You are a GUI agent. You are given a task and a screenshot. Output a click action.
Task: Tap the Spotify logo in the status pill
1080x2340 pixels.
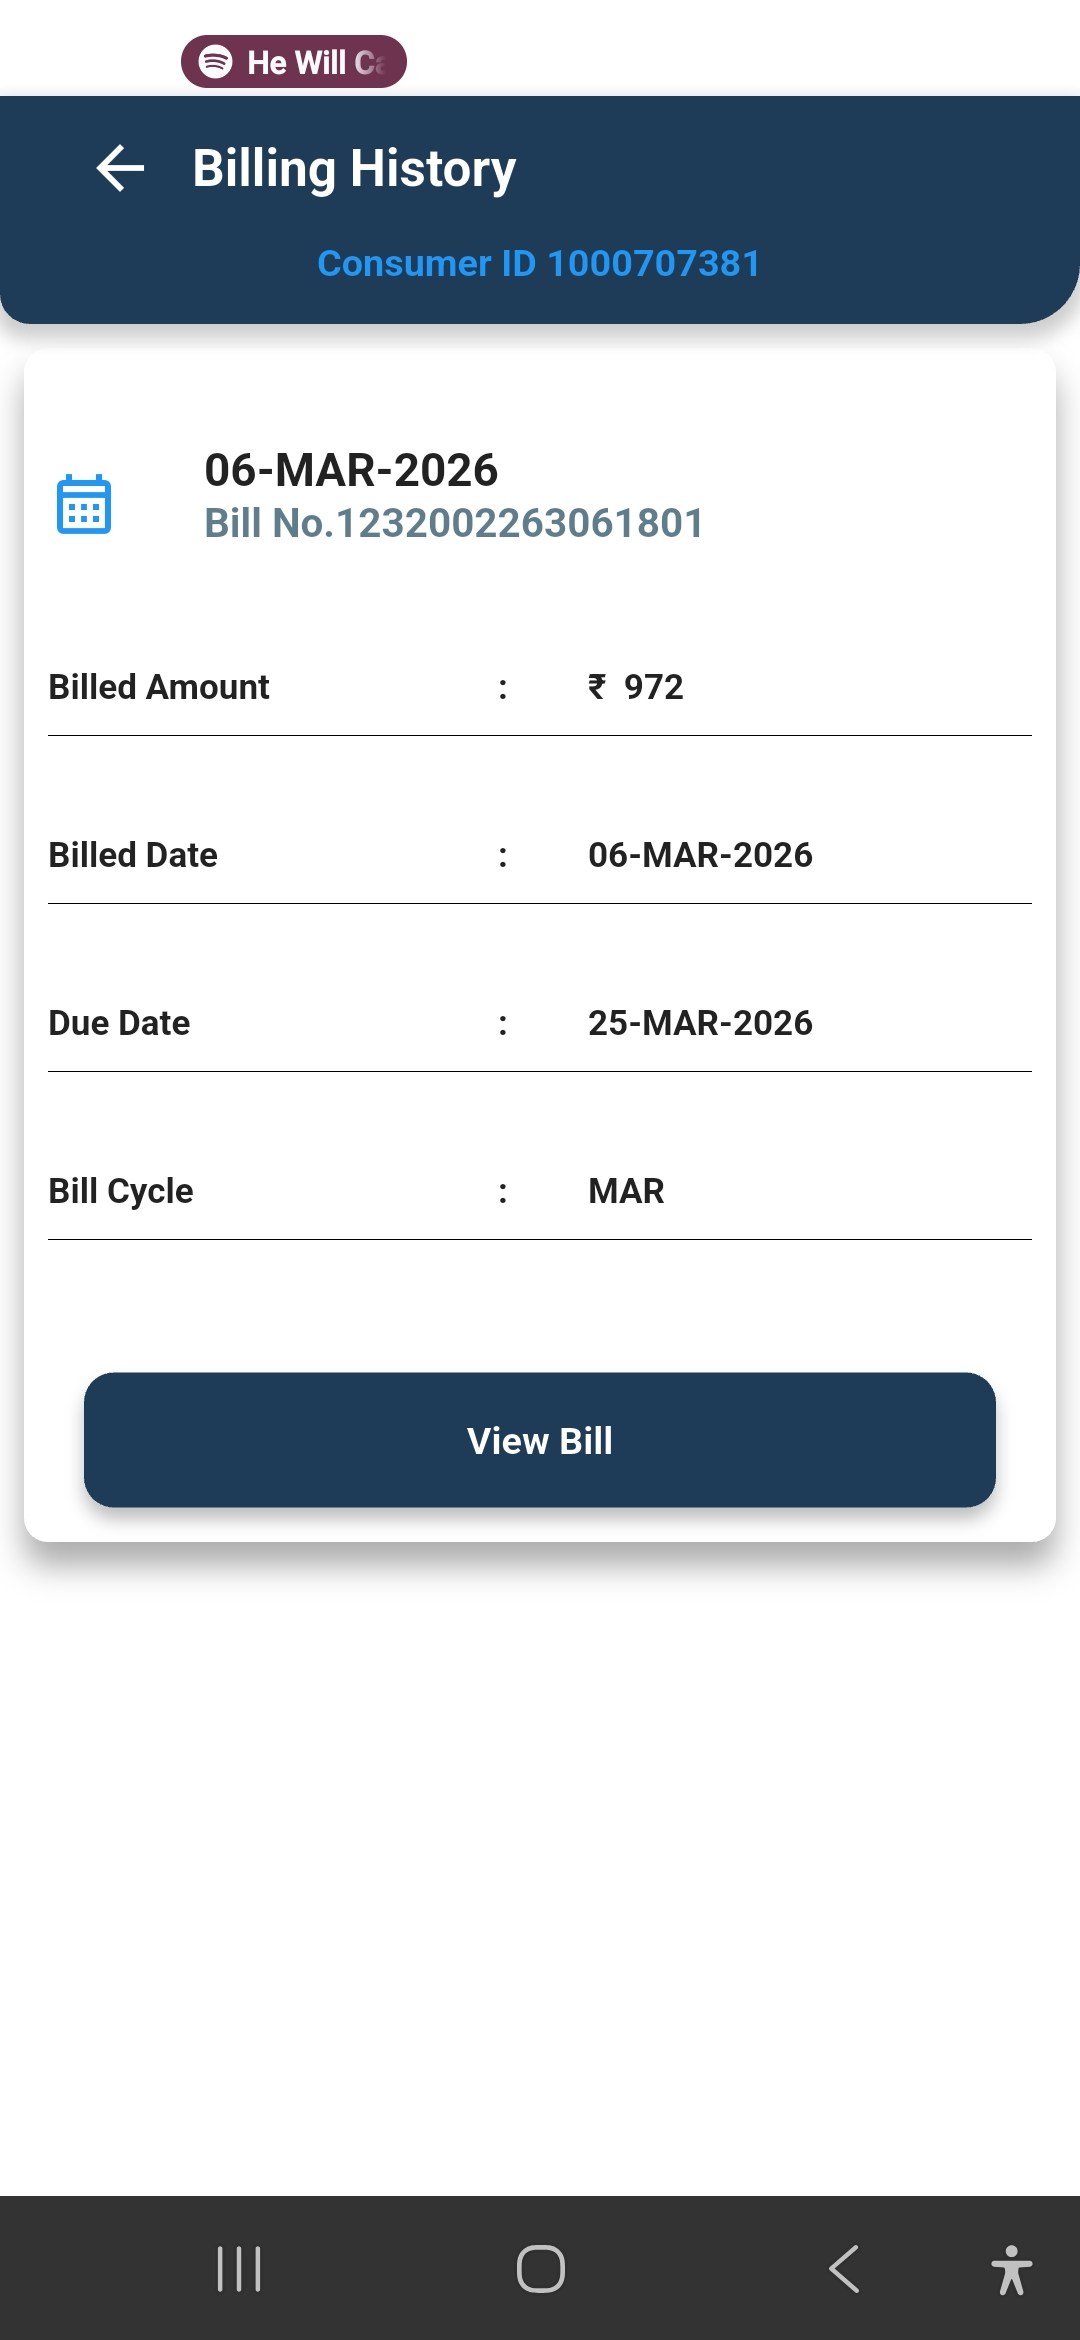tap(216, 62)
